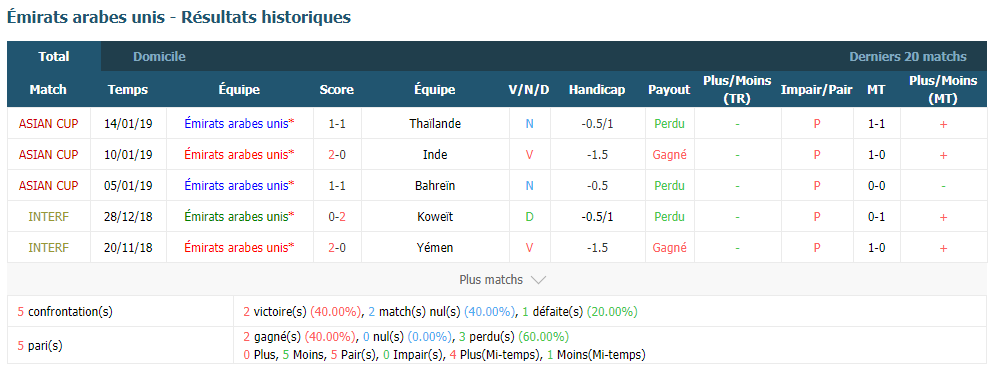The width and height of the screenshot is (996, 373).
Task: Select the Yémen team link
Action: tap(435, 248)
